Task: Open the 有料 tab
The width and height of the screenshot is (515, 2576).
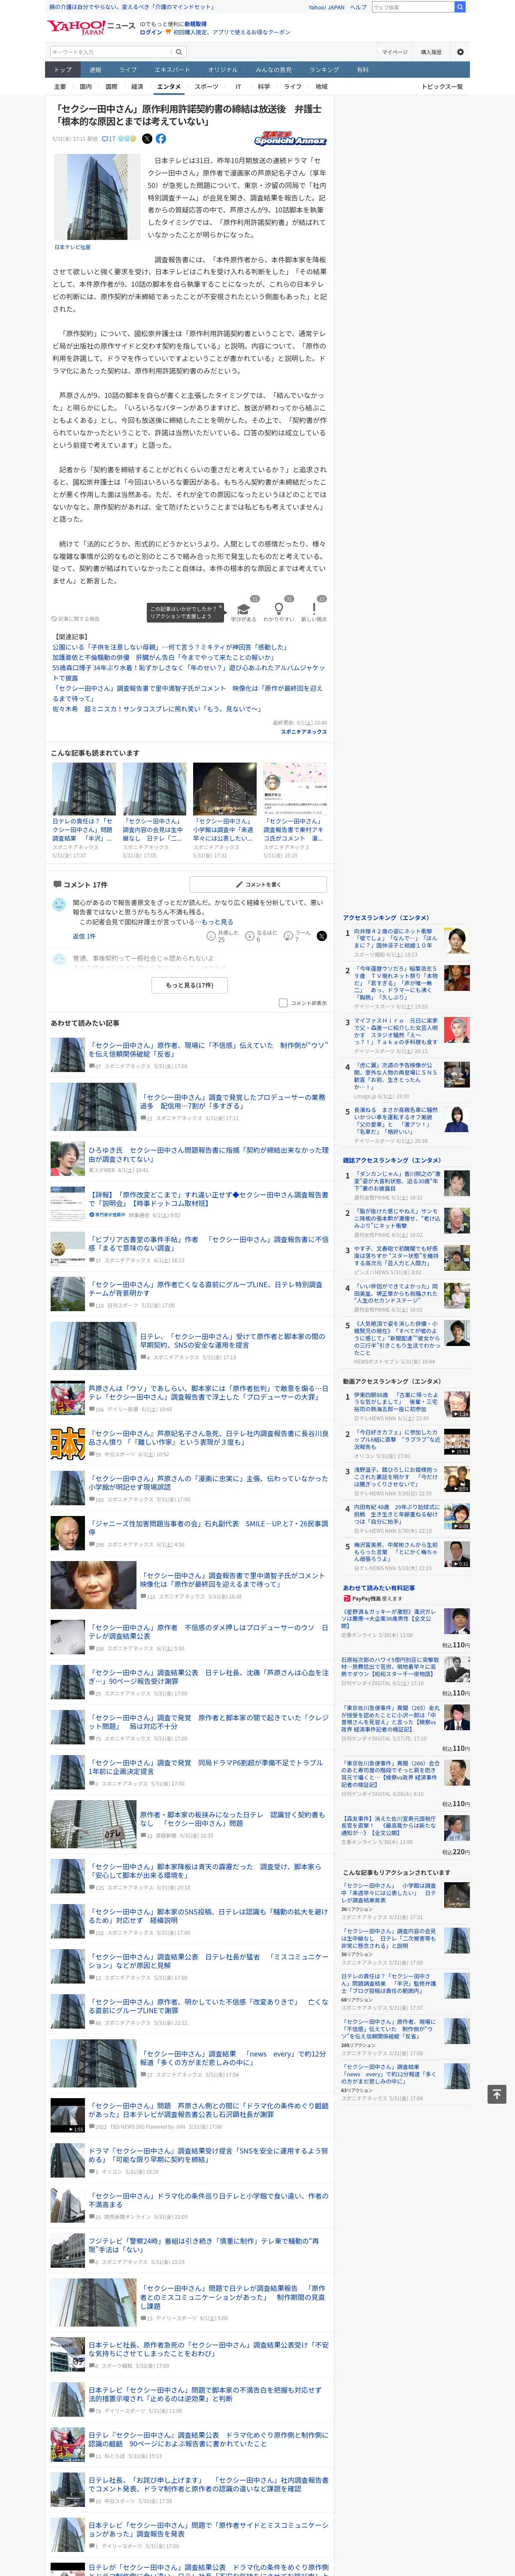Action: point(363,70)
